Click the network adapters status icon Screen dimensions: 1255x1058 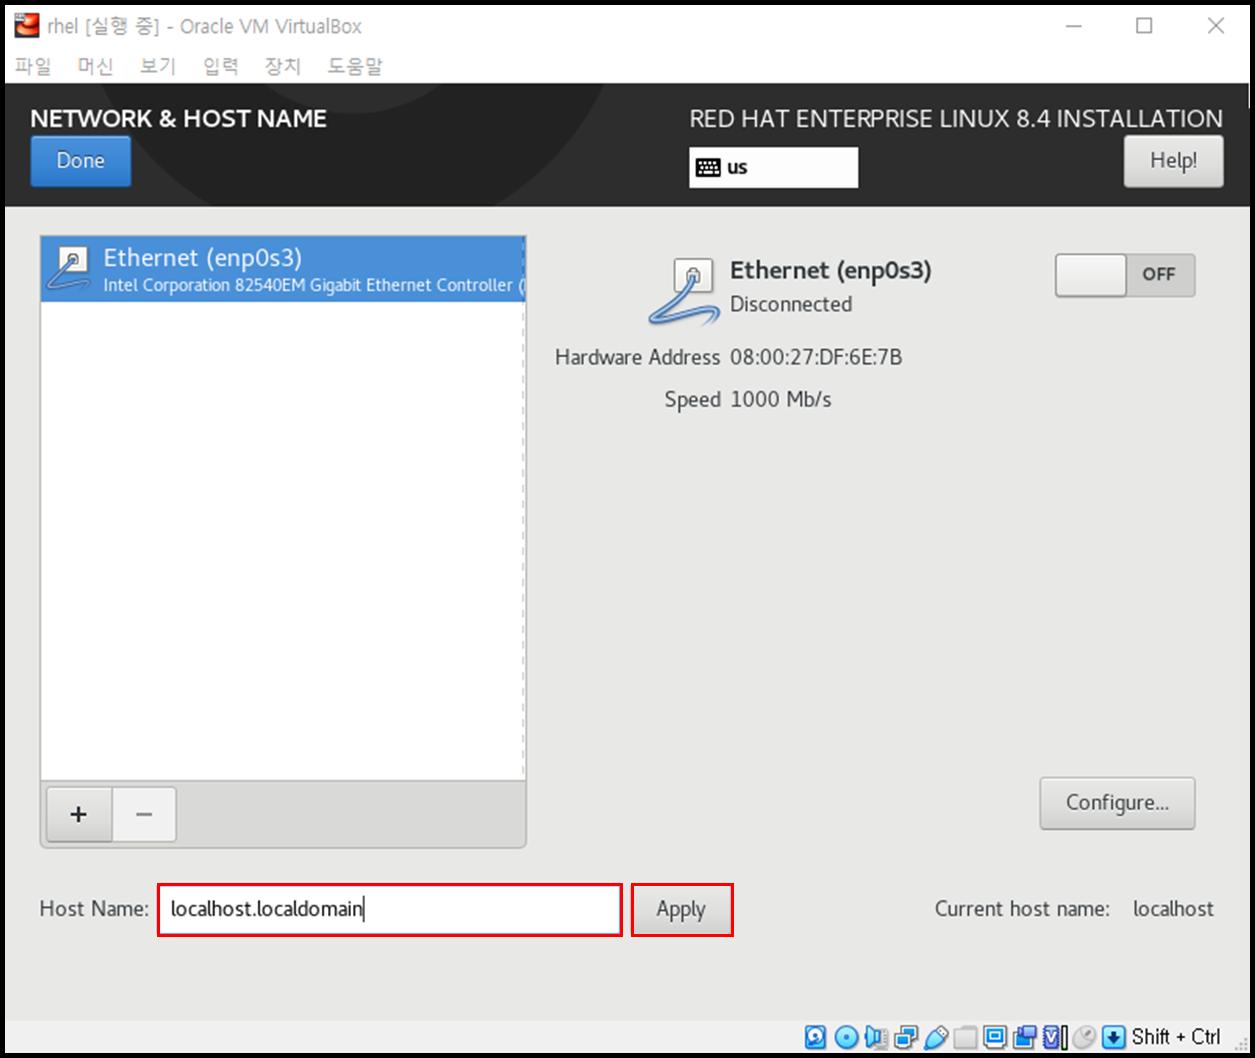(x=906, y=1037)
